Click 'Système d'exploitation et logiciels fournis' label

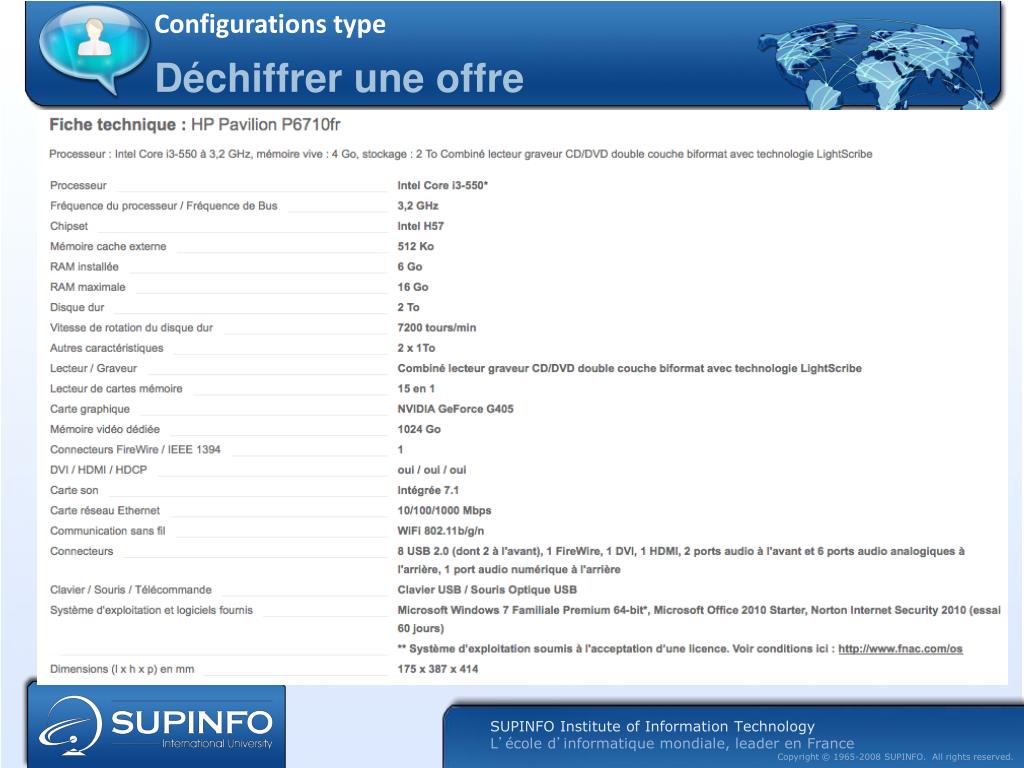click(x=151, y=610)
